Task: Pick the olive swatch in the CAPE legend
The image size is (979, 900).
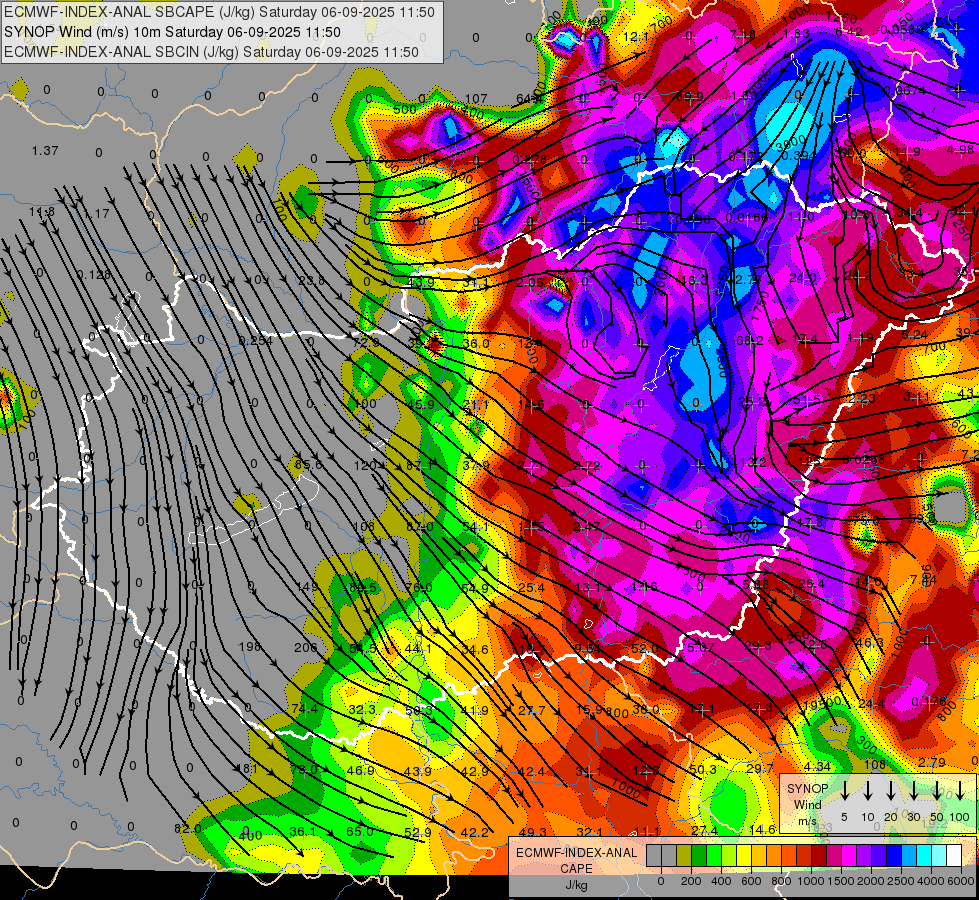Action: 684,856
